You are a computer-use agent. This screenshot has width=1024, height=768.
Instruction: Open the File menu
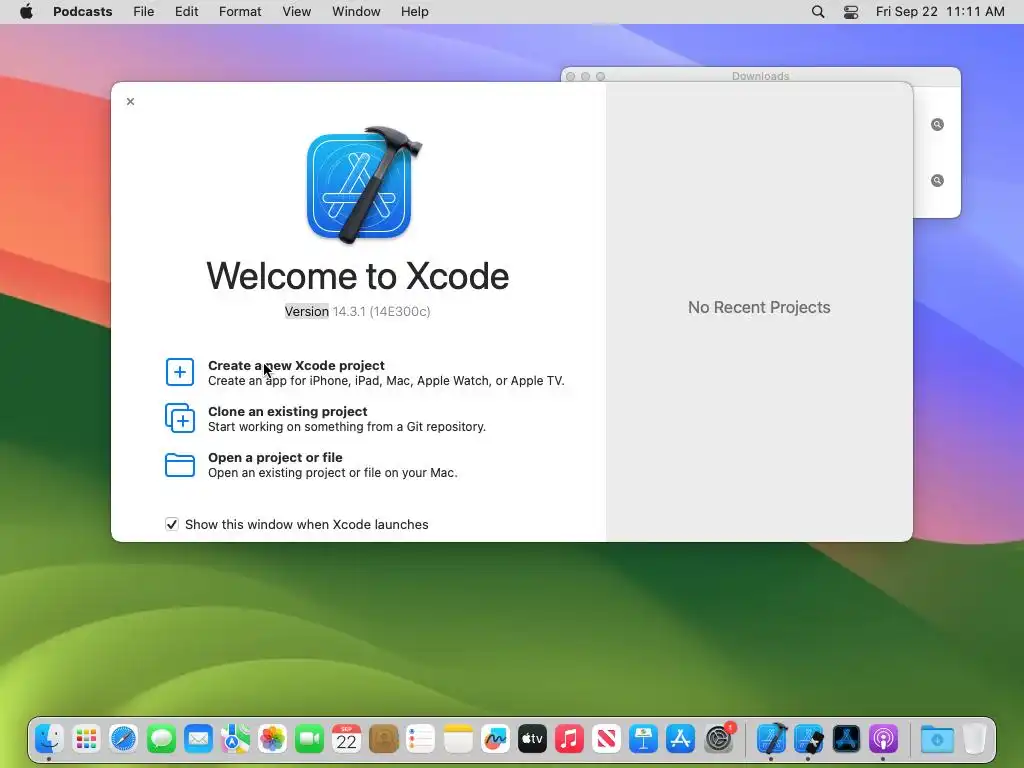coord(144,12)
